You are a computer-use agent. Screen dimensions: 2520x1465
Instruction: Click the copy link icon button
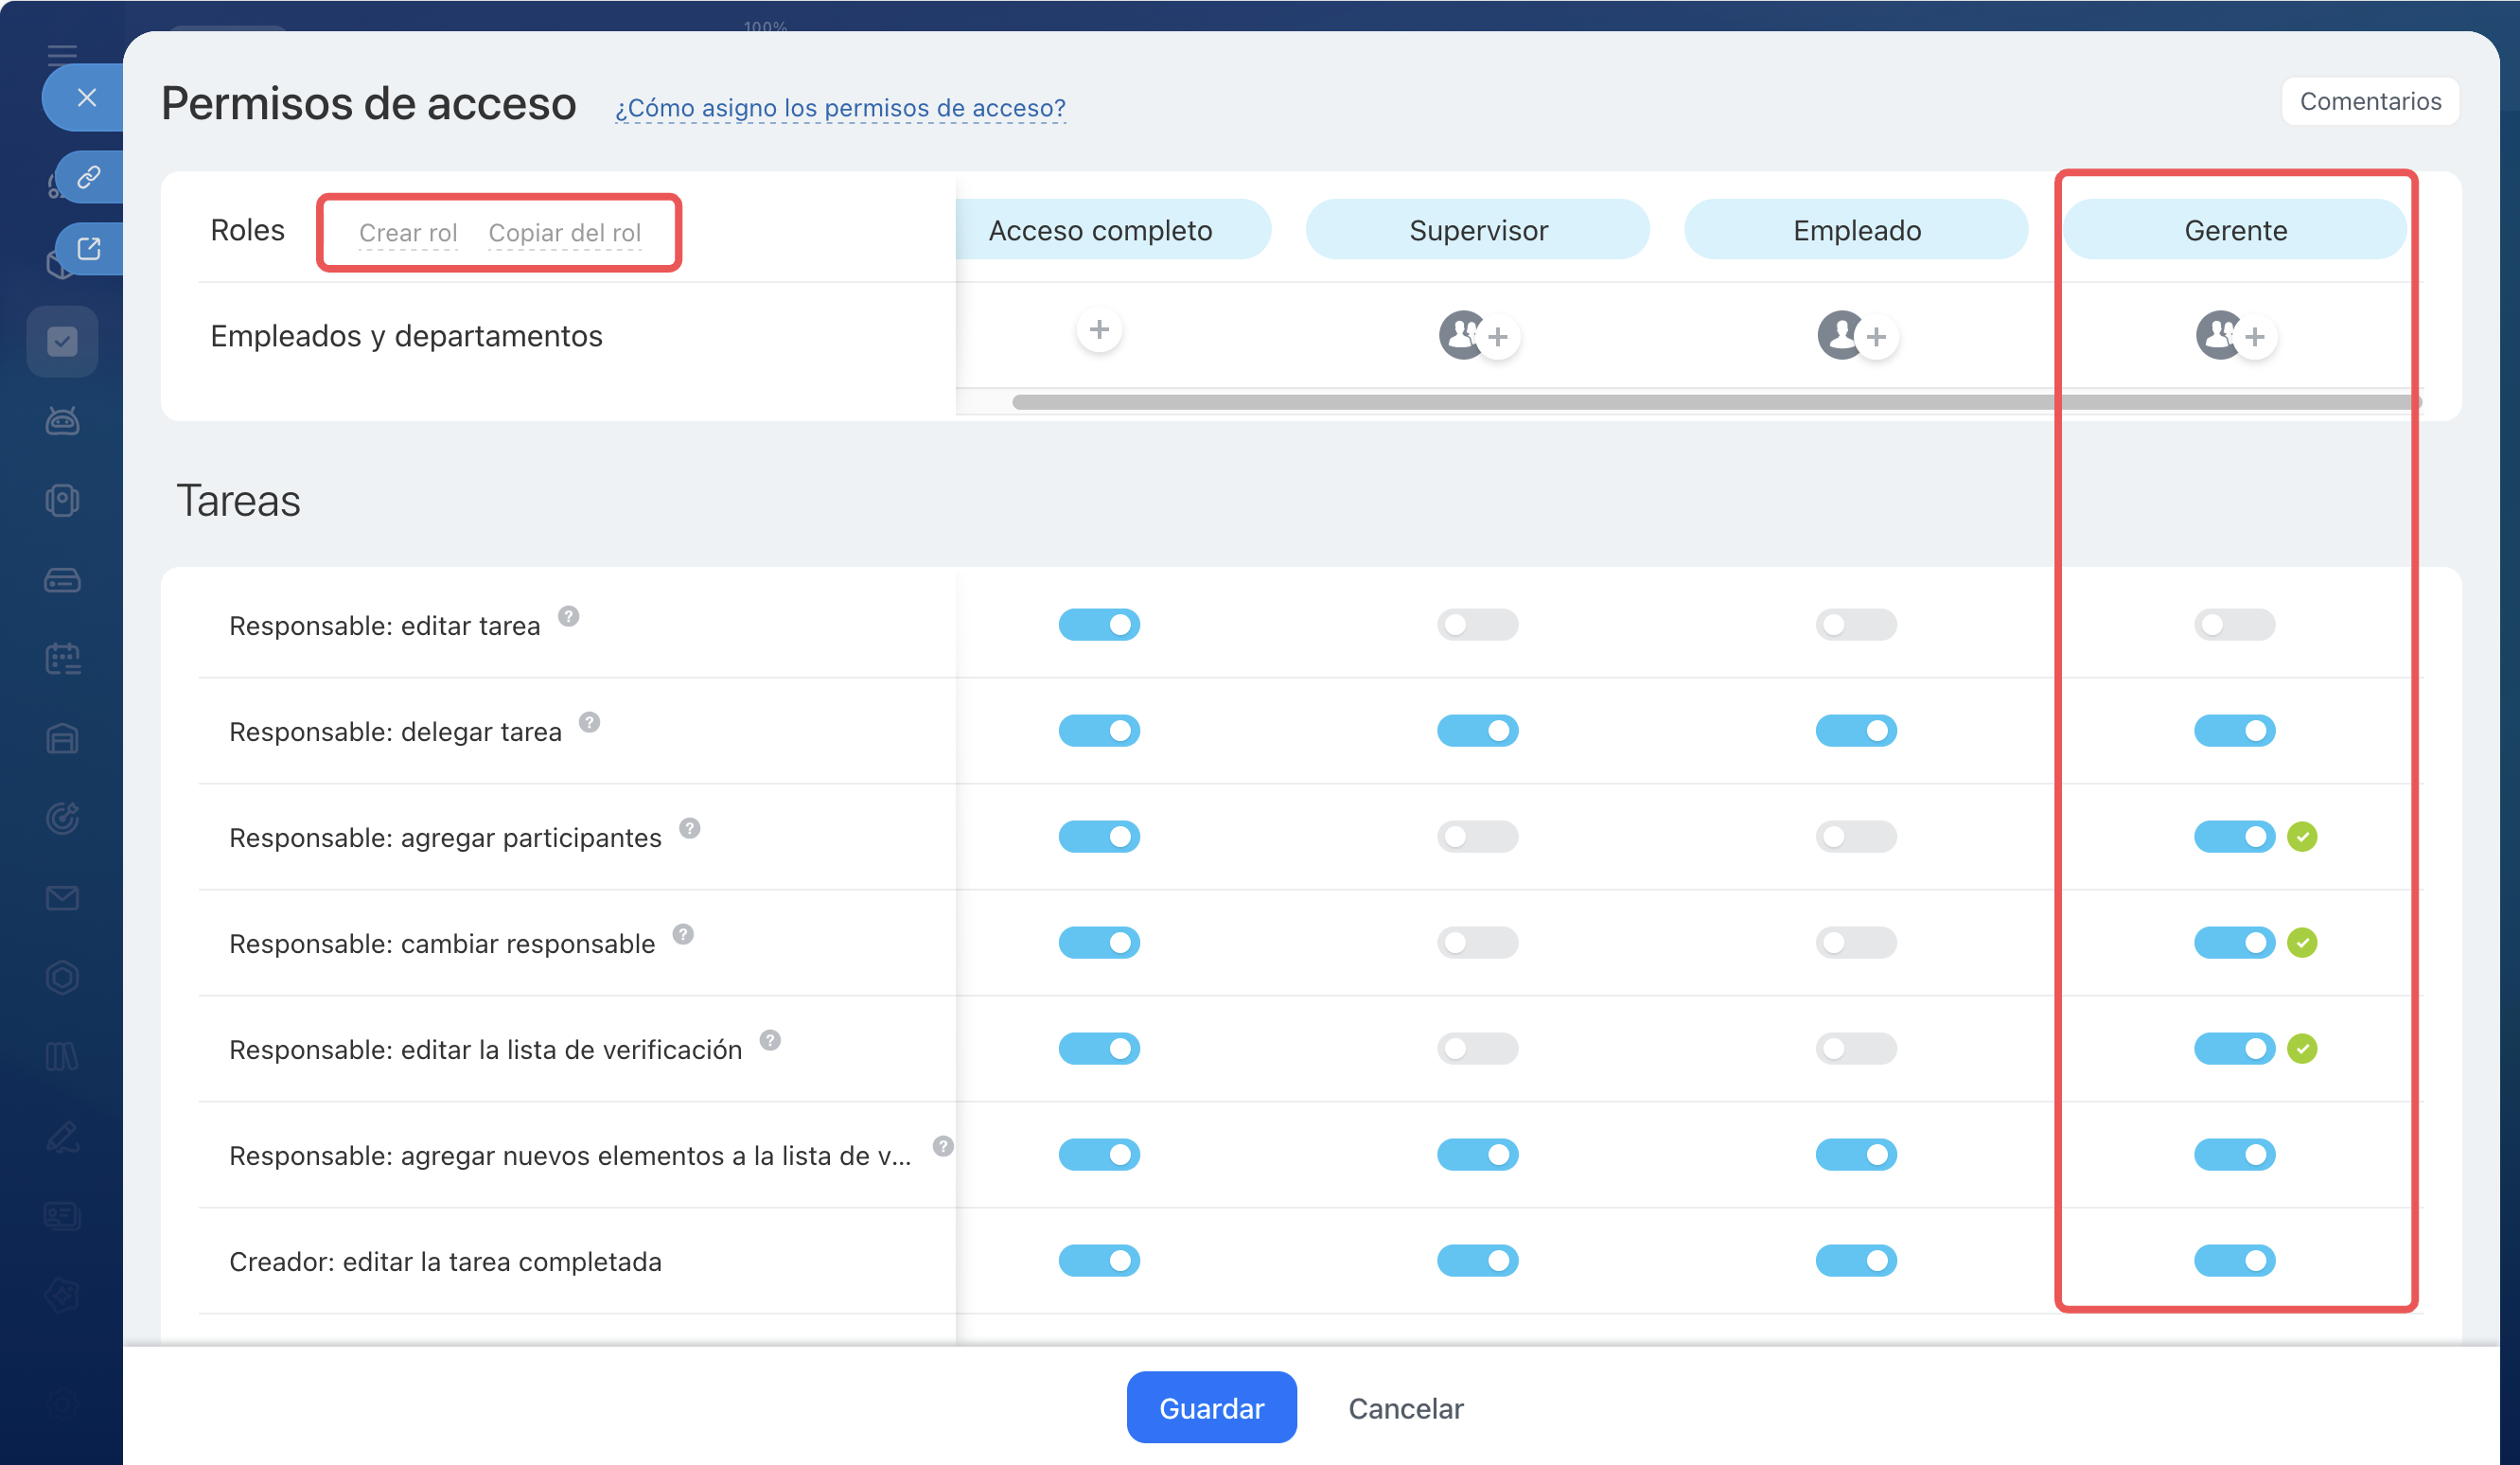(x=89, y=177)
